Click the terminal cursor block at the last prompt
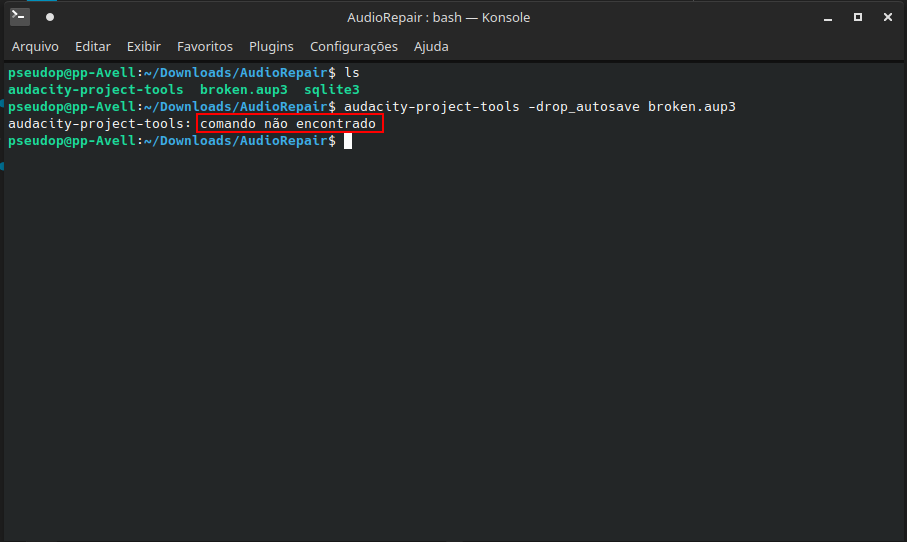This screenshot has width=907, height=542. [x=348, y=141]
